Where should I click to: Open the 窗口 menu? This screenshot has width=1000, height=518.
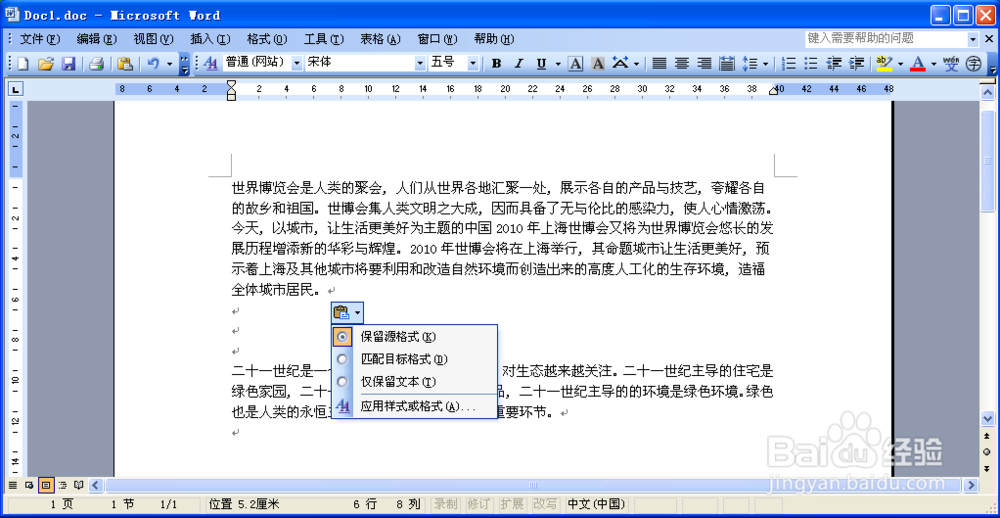point(438,39)
